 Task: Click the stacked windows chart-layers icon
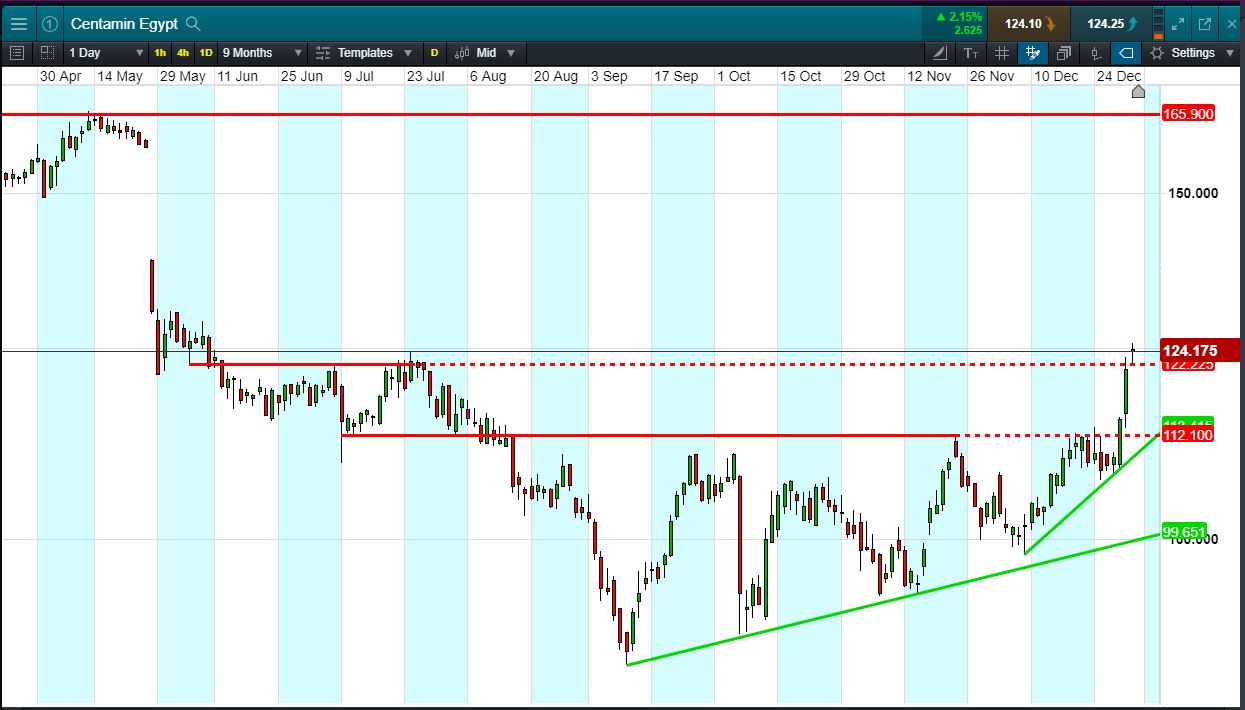click(1064, 53)
